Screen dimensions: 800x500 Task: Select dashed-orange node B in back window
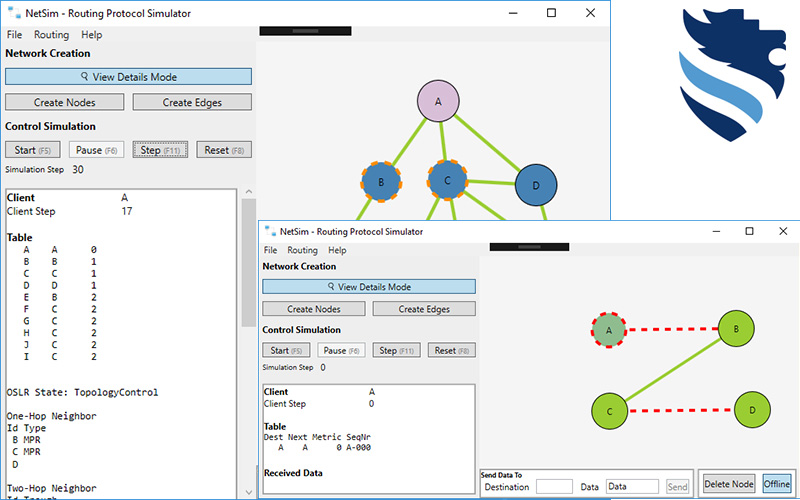pyautogui.click(x=381, y=182)
